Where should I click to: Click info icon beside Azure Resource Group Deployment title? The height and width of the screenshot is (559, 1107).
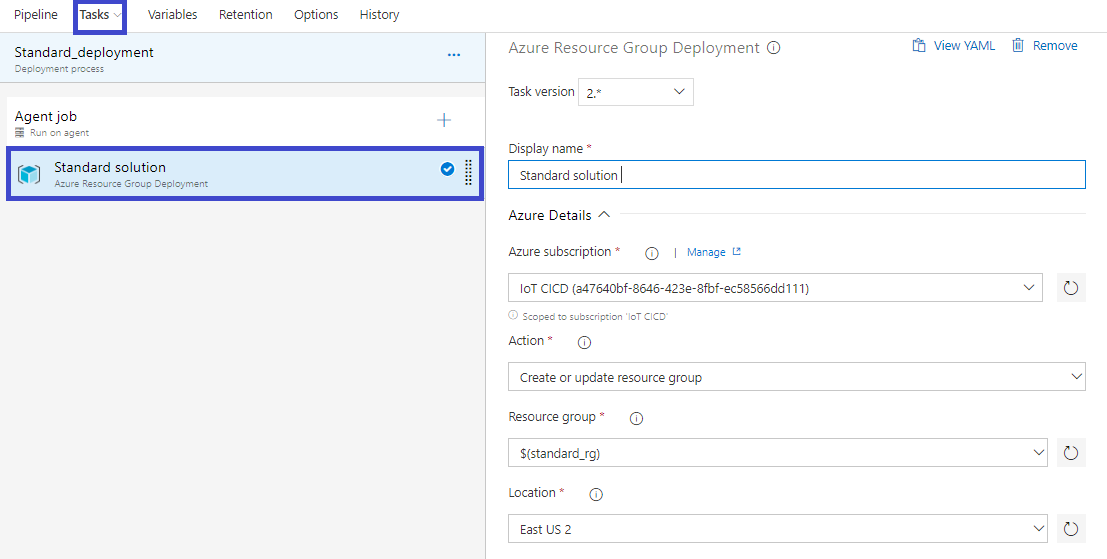point(774,48)
